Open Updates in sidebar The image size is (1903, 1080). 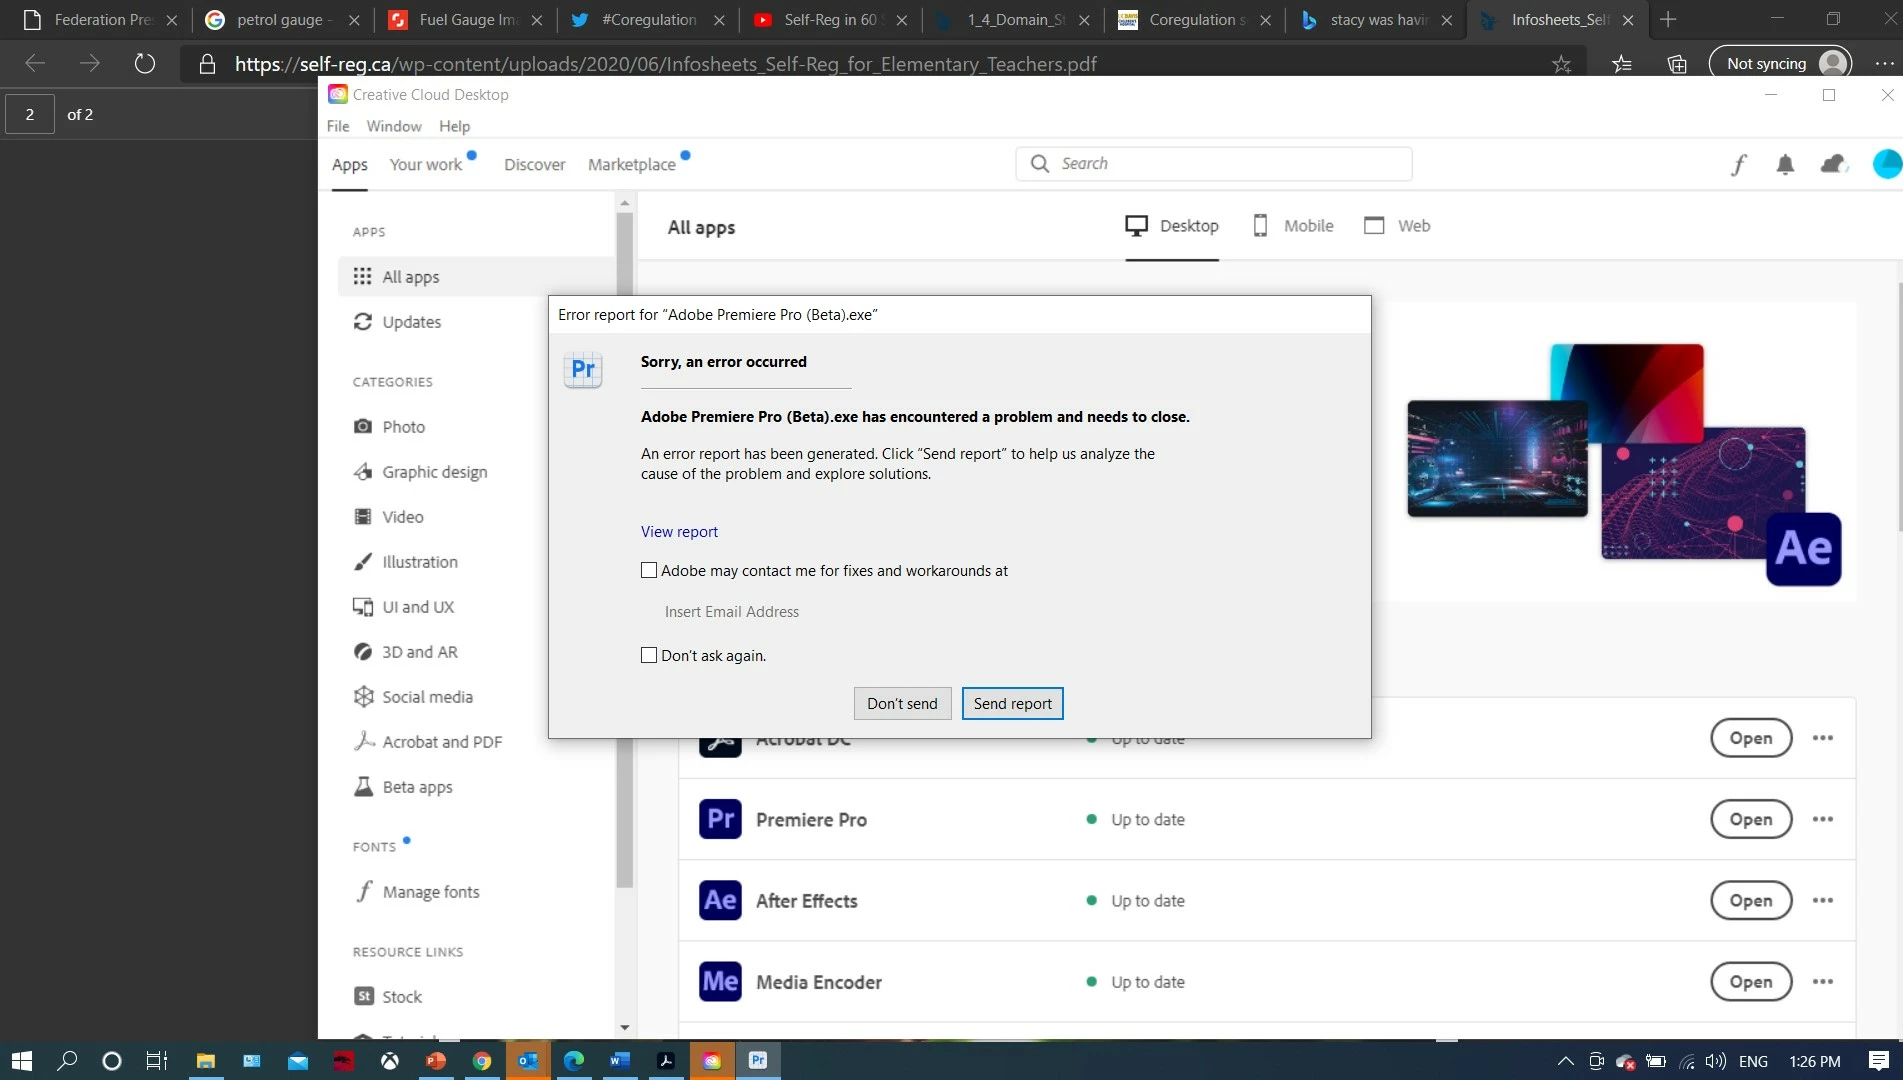411,322
